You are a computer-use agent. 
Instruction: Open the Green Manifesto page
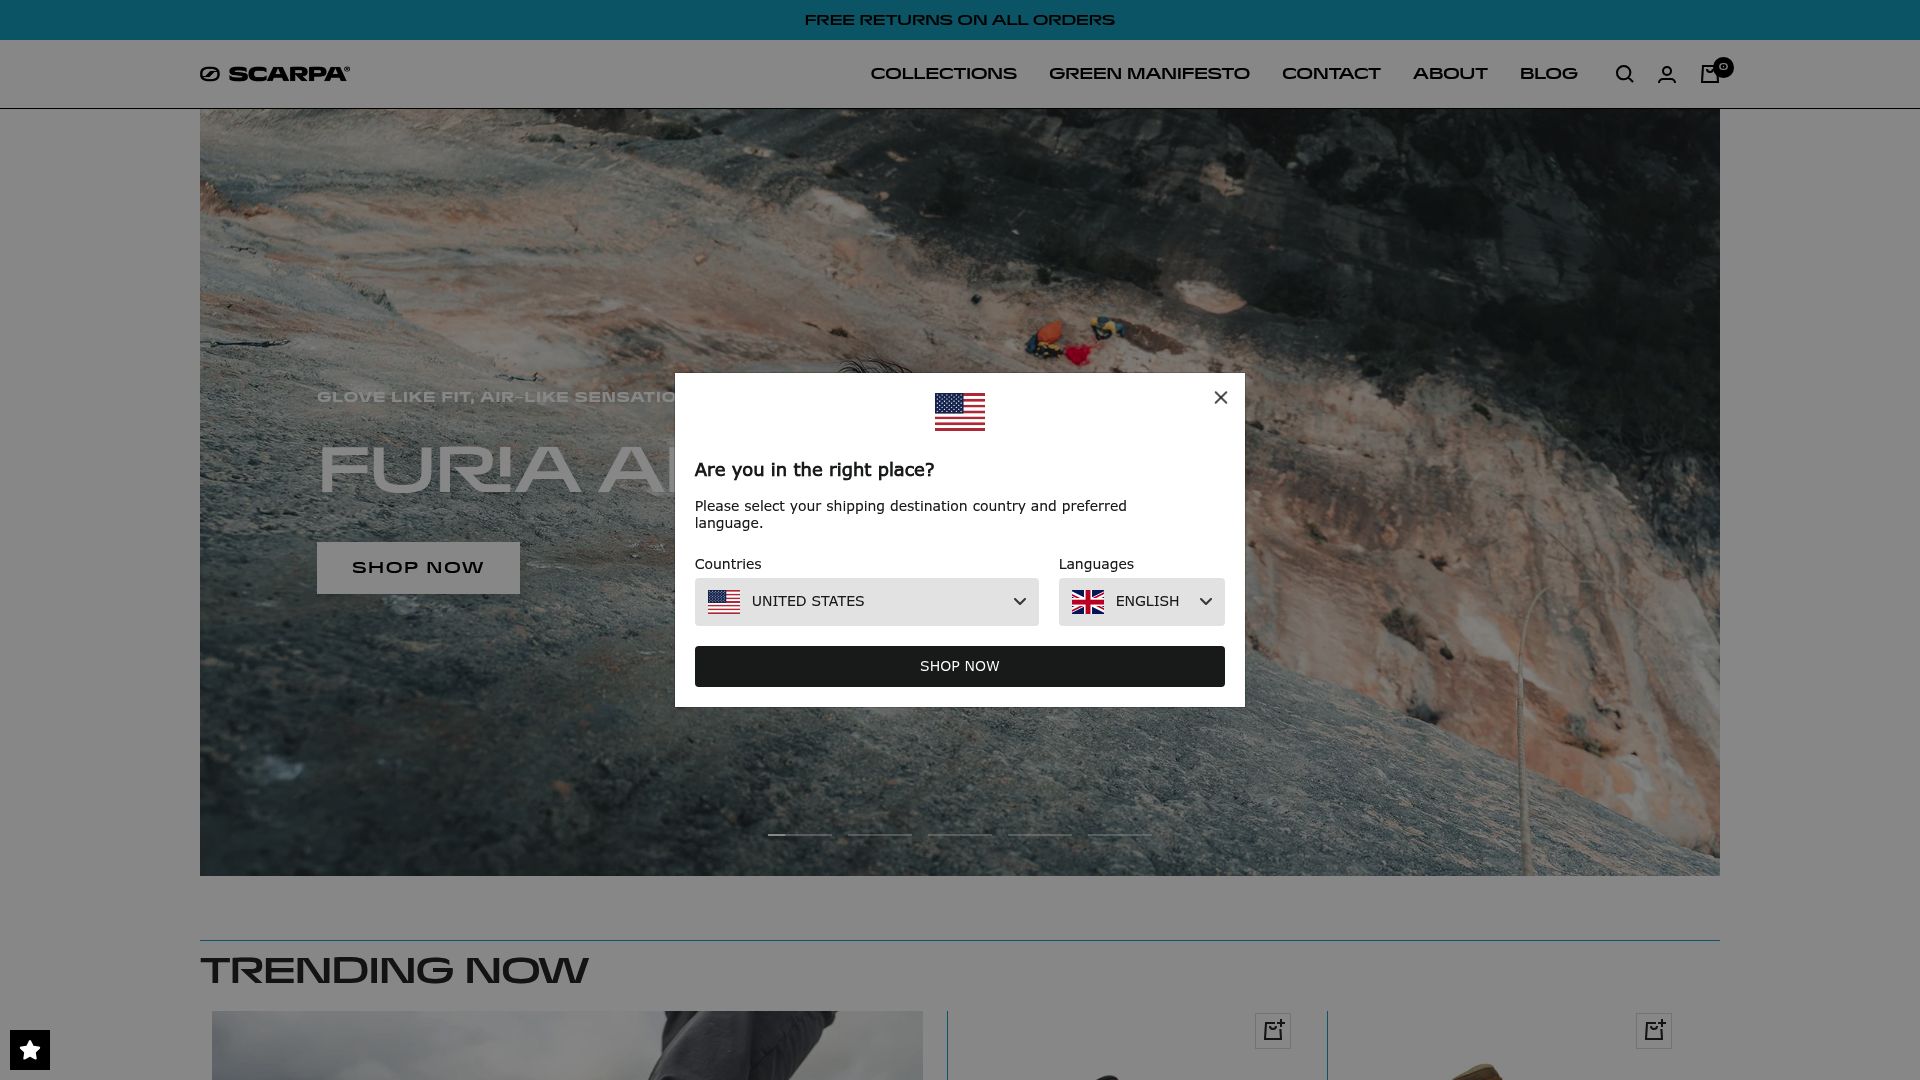pyautogui.click(x=1149, y=74)
